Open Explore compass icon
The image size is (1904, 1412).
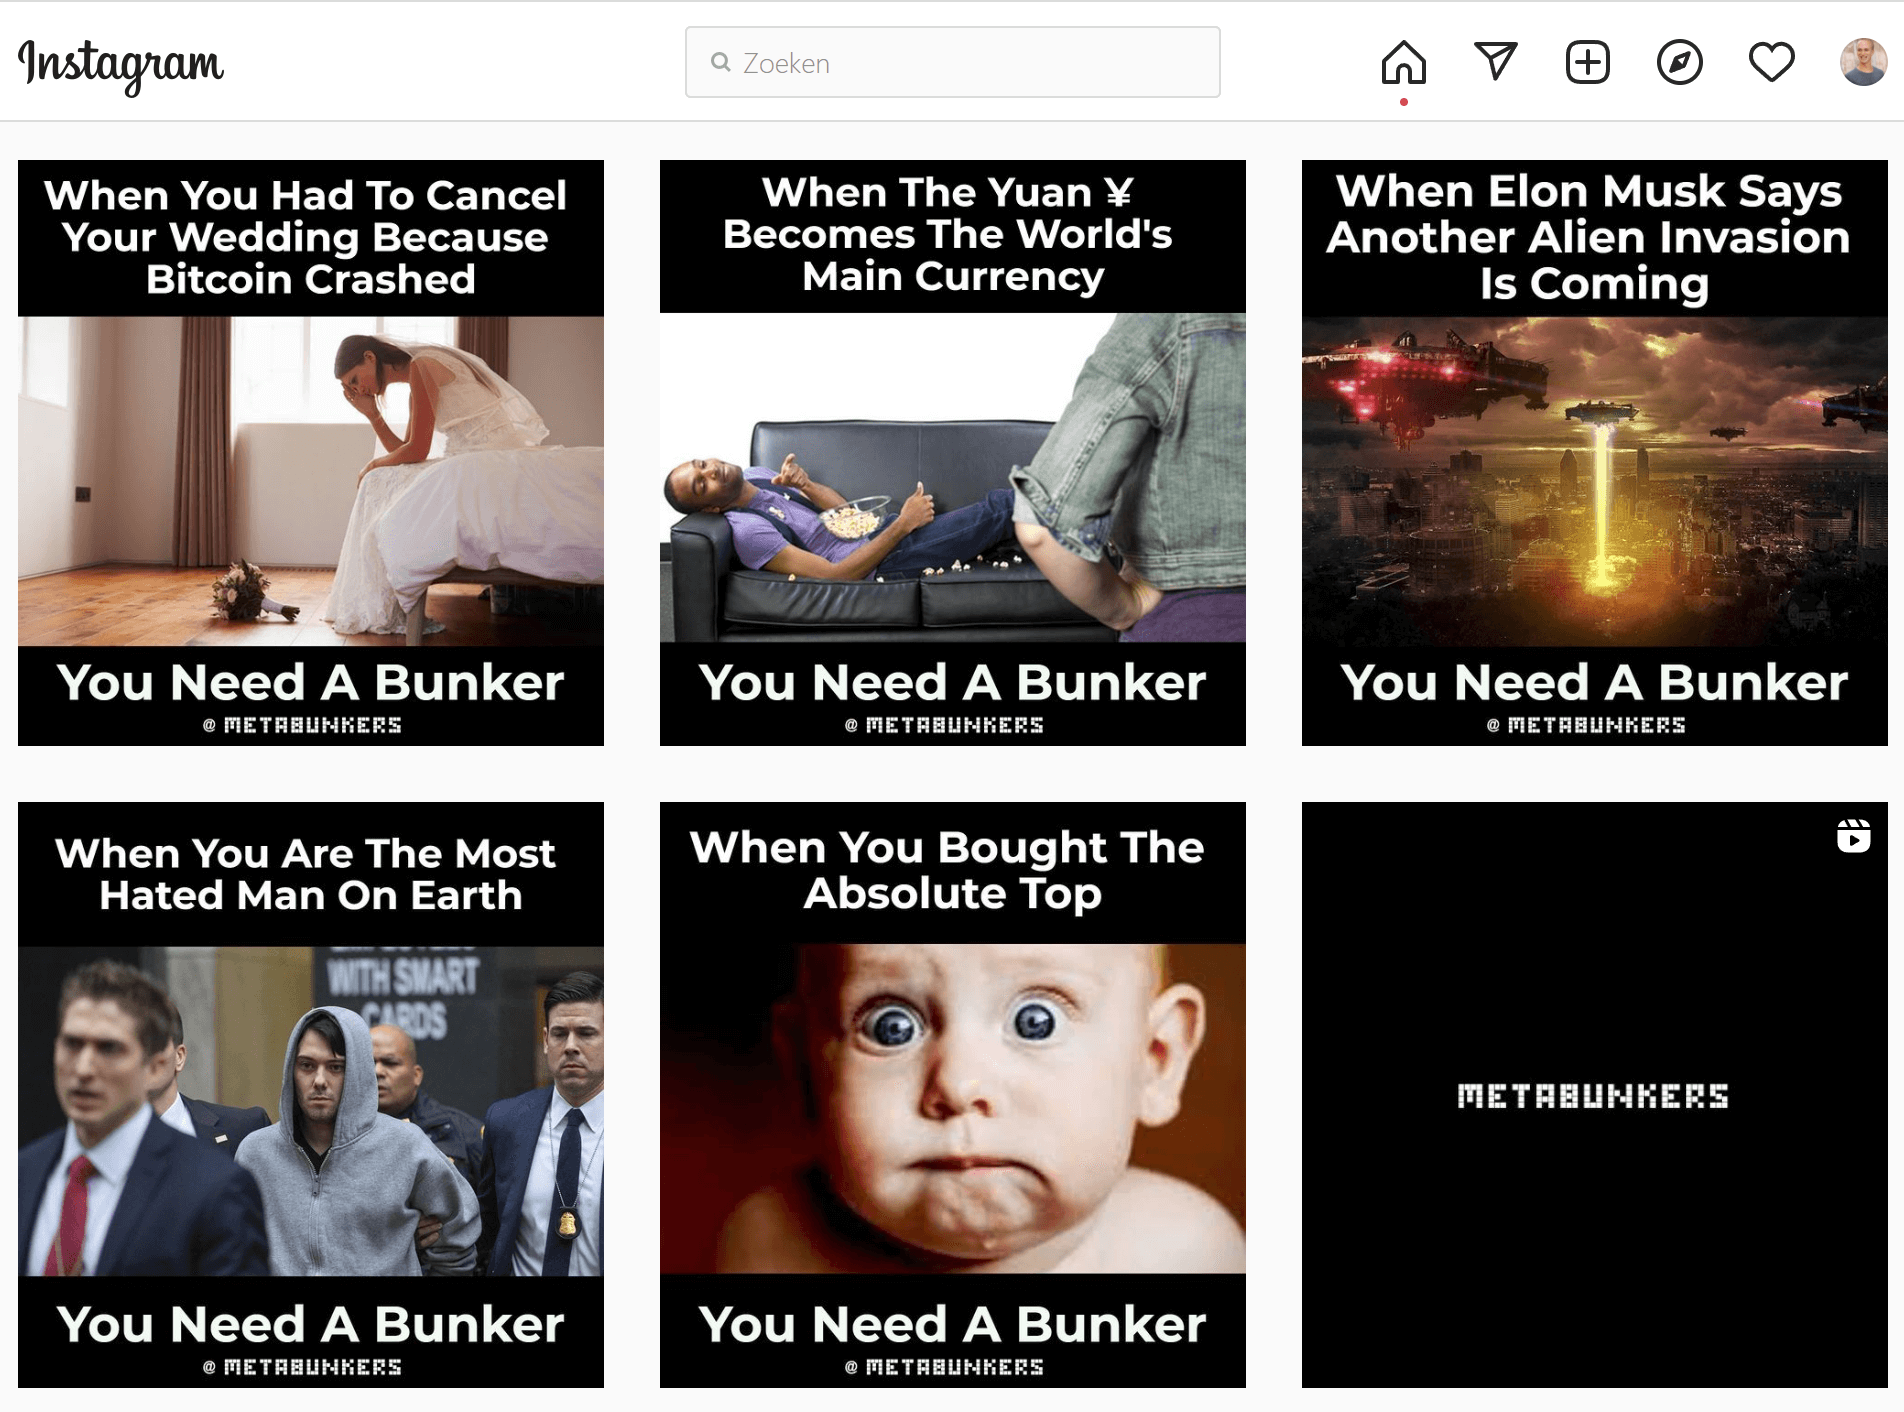pos(1679,62)
